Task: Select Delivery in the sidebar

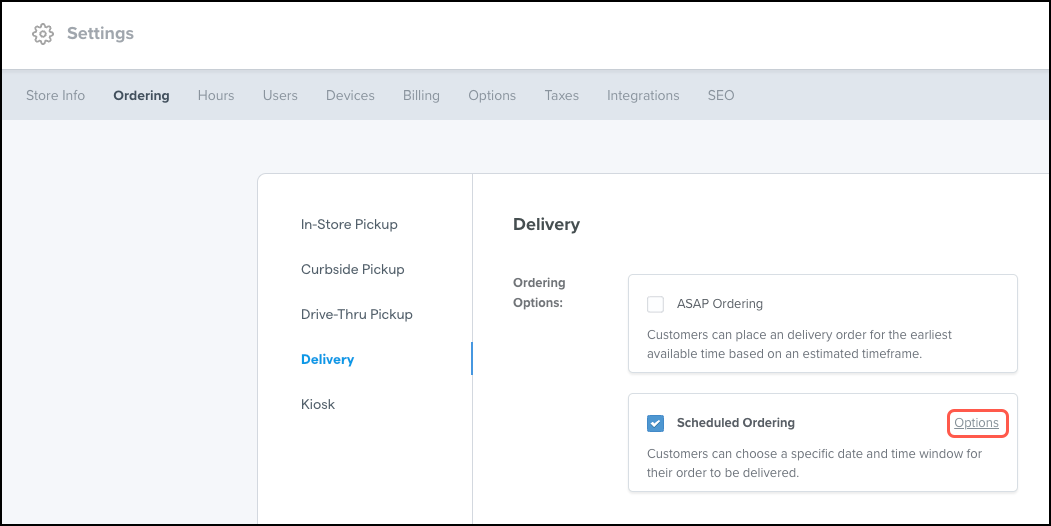Action: [x=328, y=359]
